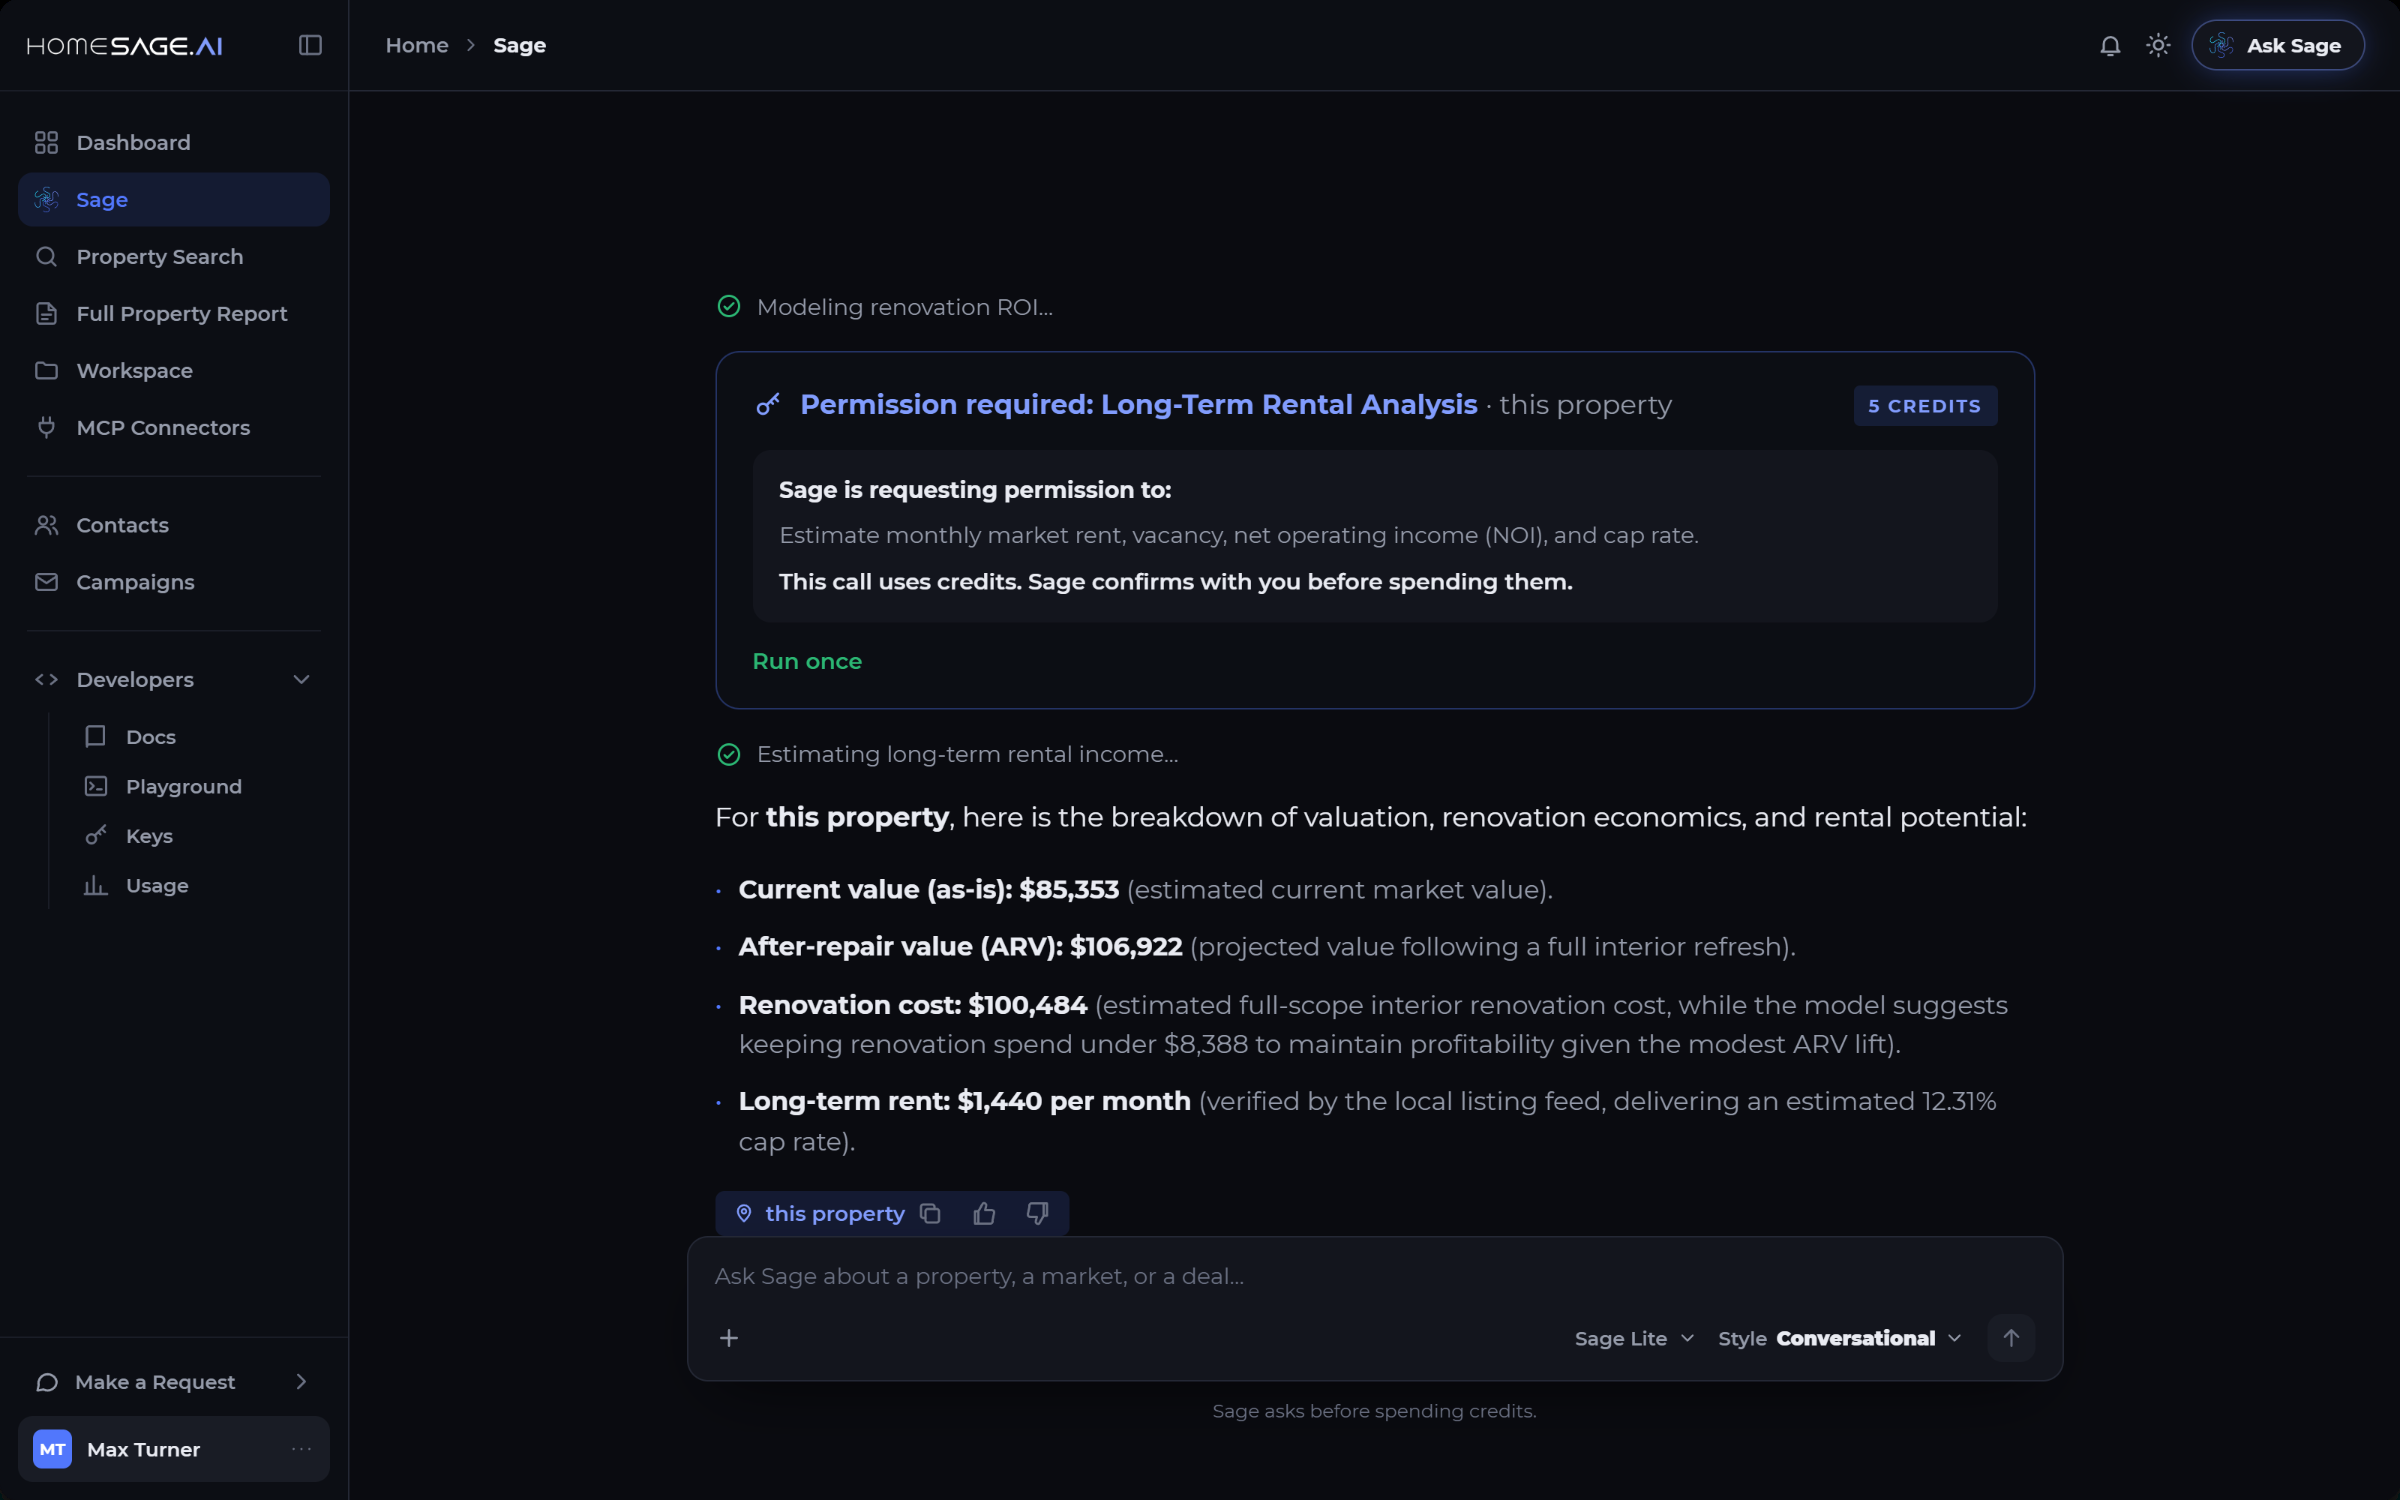The image size is (2400, 1500).
Task: Copy the response with the copy icon
Action: (930, 1213)
